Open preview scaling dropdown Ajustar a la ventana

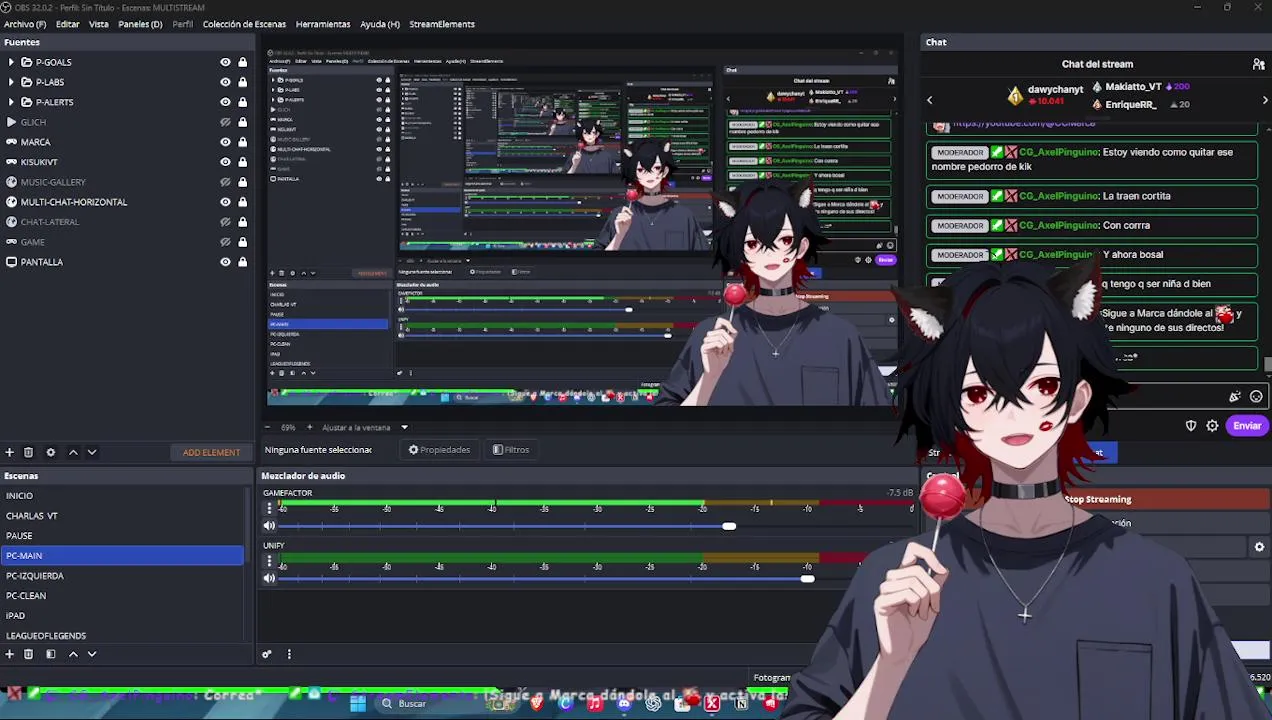click(365, 427)
